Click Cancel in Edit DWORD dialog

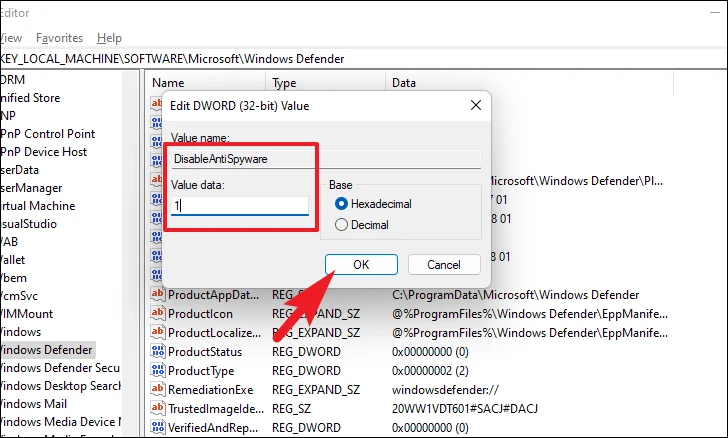pyautogui.click(x=444, y=264)
